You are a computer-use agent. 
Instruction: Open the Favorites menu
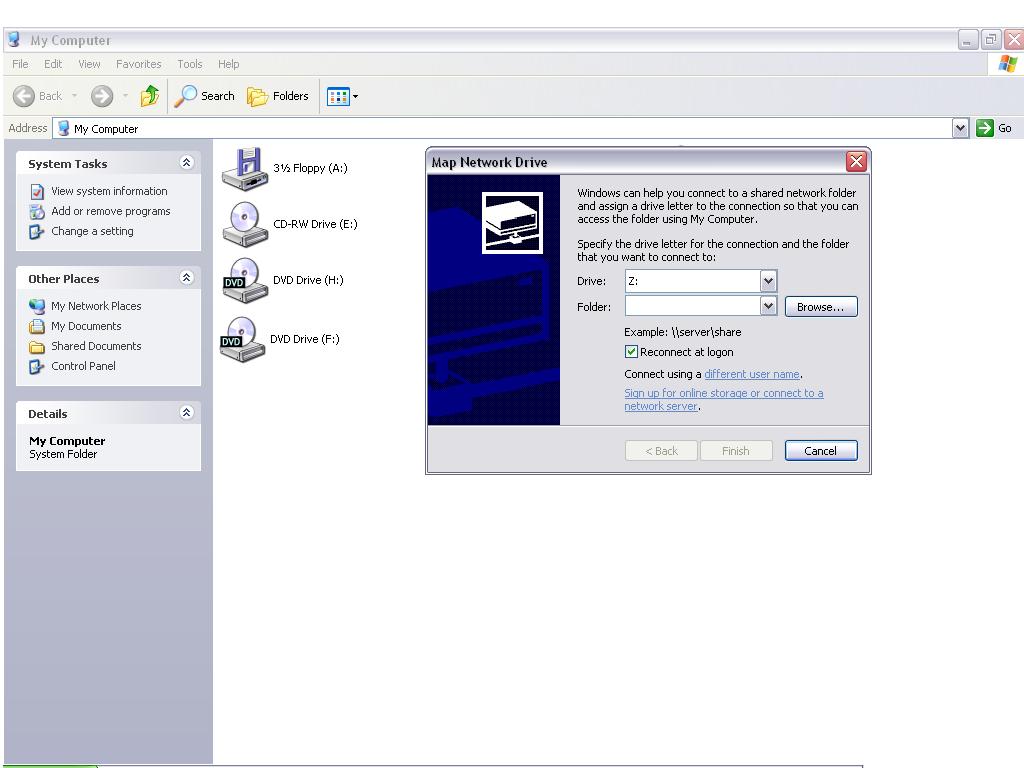pyautogui.click(x=138, y=64)
